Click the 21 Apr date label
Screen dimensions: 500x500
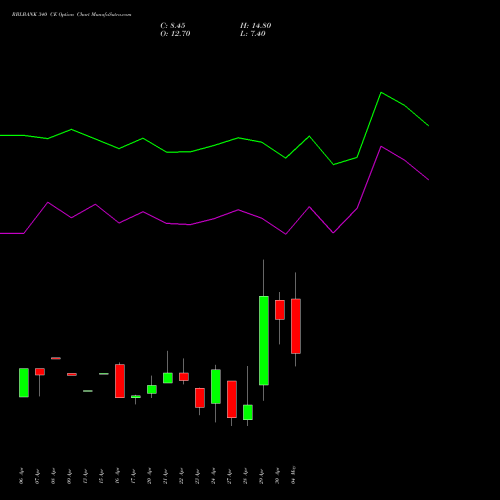click(166, 476)
